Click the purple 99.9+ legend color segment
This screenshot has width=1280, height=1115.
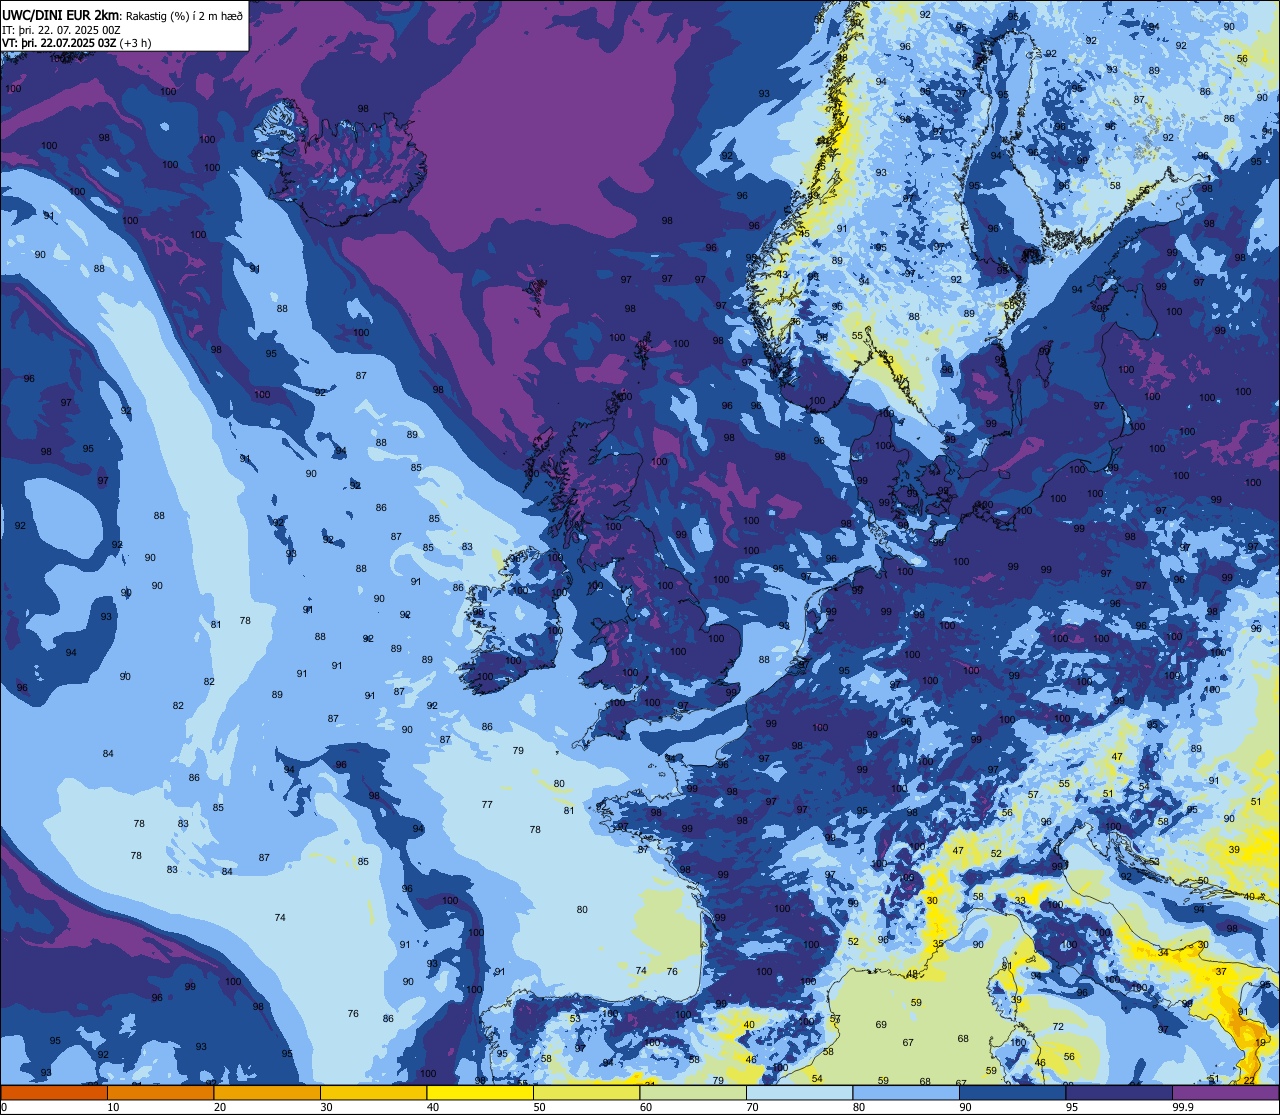[1225, 1092]
